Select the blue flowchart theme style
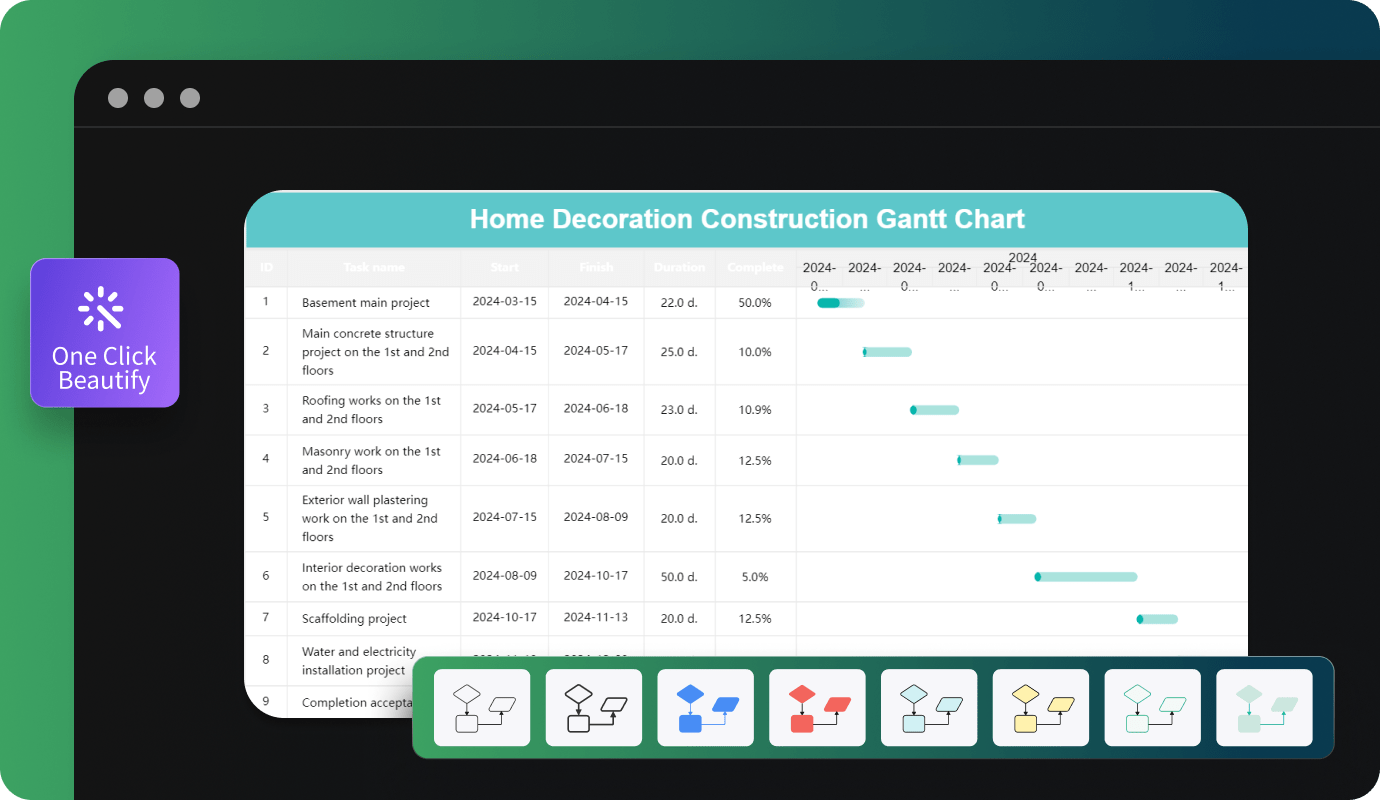Image resolution: width=1380 pixels, height=800 pixels. [705, 707]
